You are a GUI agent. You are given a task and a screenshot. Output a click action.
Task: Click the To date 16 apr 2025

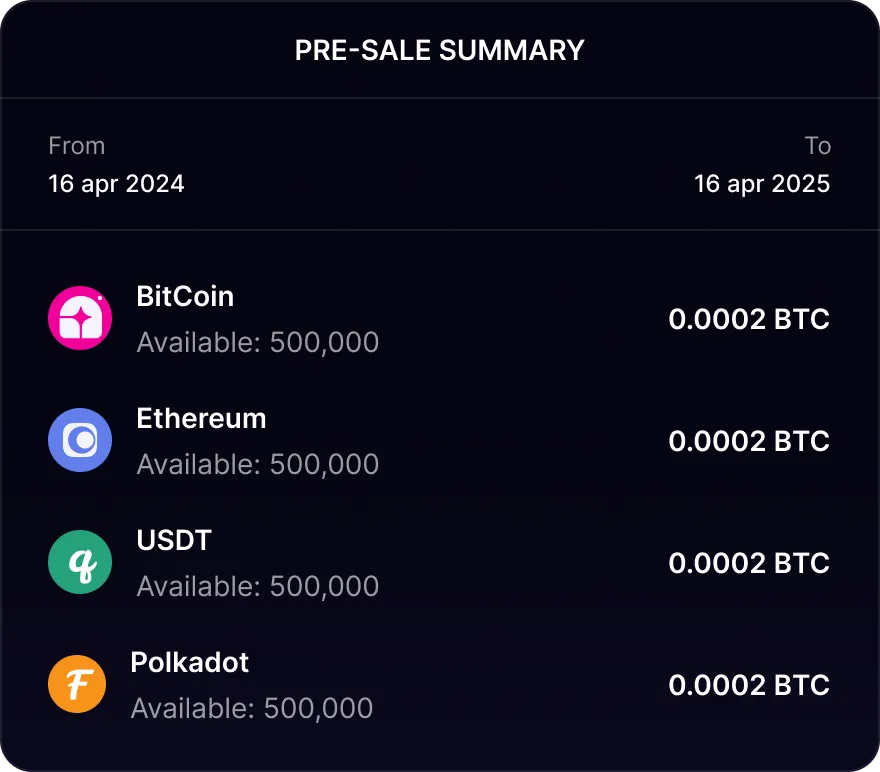coord(762,183)
